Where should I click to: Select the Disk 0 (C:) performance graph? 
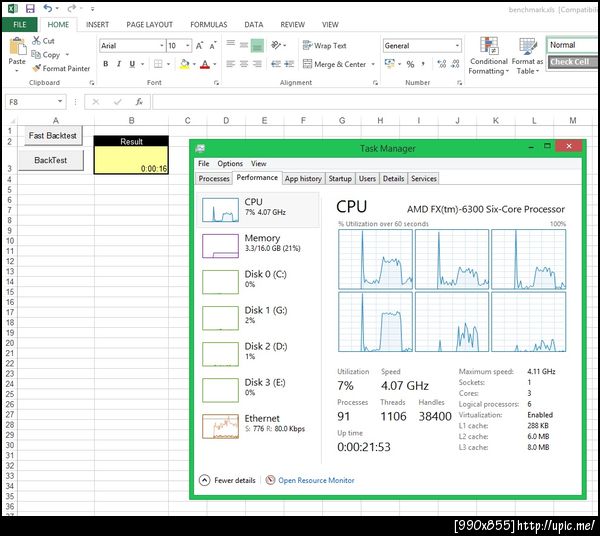(220, 282)
